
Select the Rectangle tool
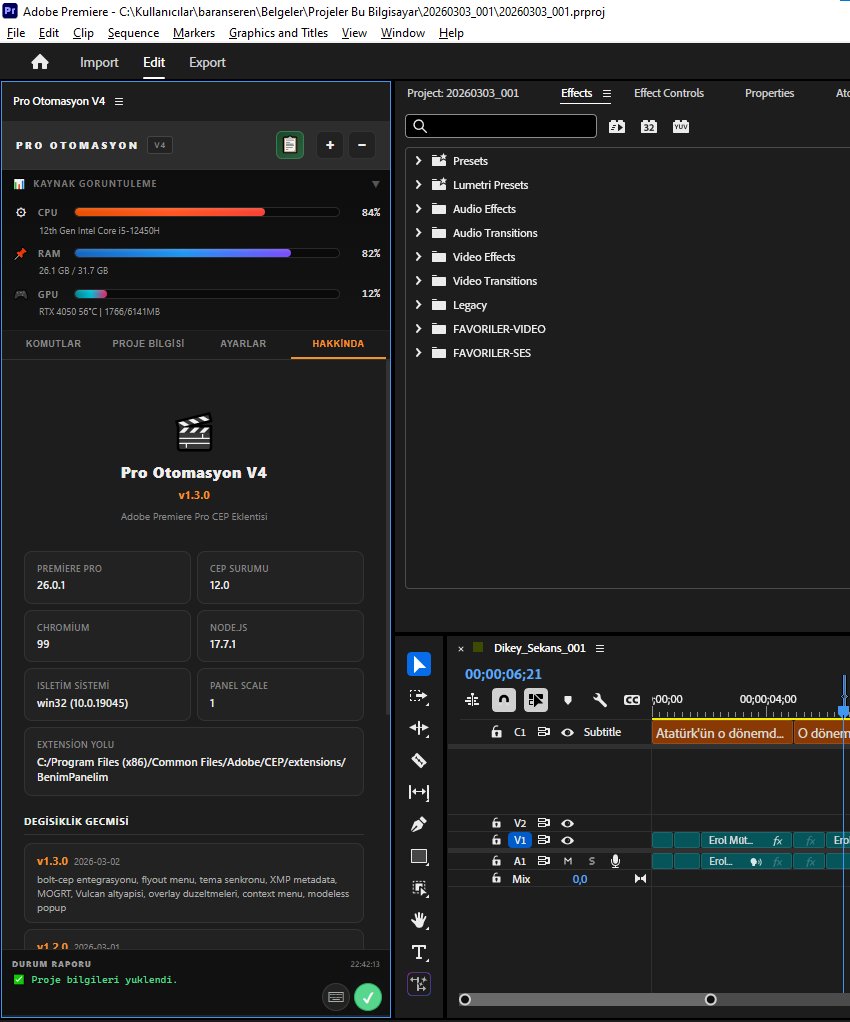tap(418, 856)
